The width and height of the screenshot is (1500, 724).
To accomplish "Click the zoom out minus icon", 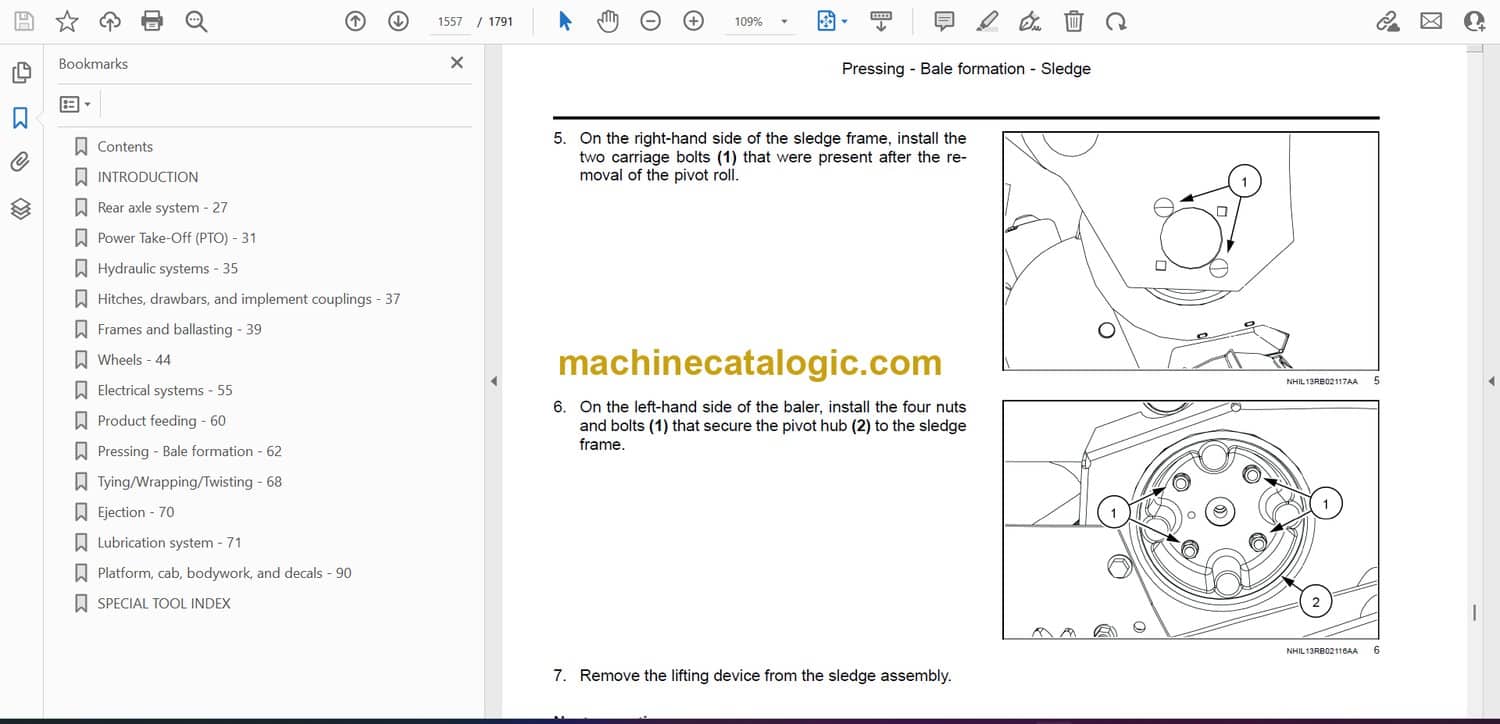I will point(651,21).
